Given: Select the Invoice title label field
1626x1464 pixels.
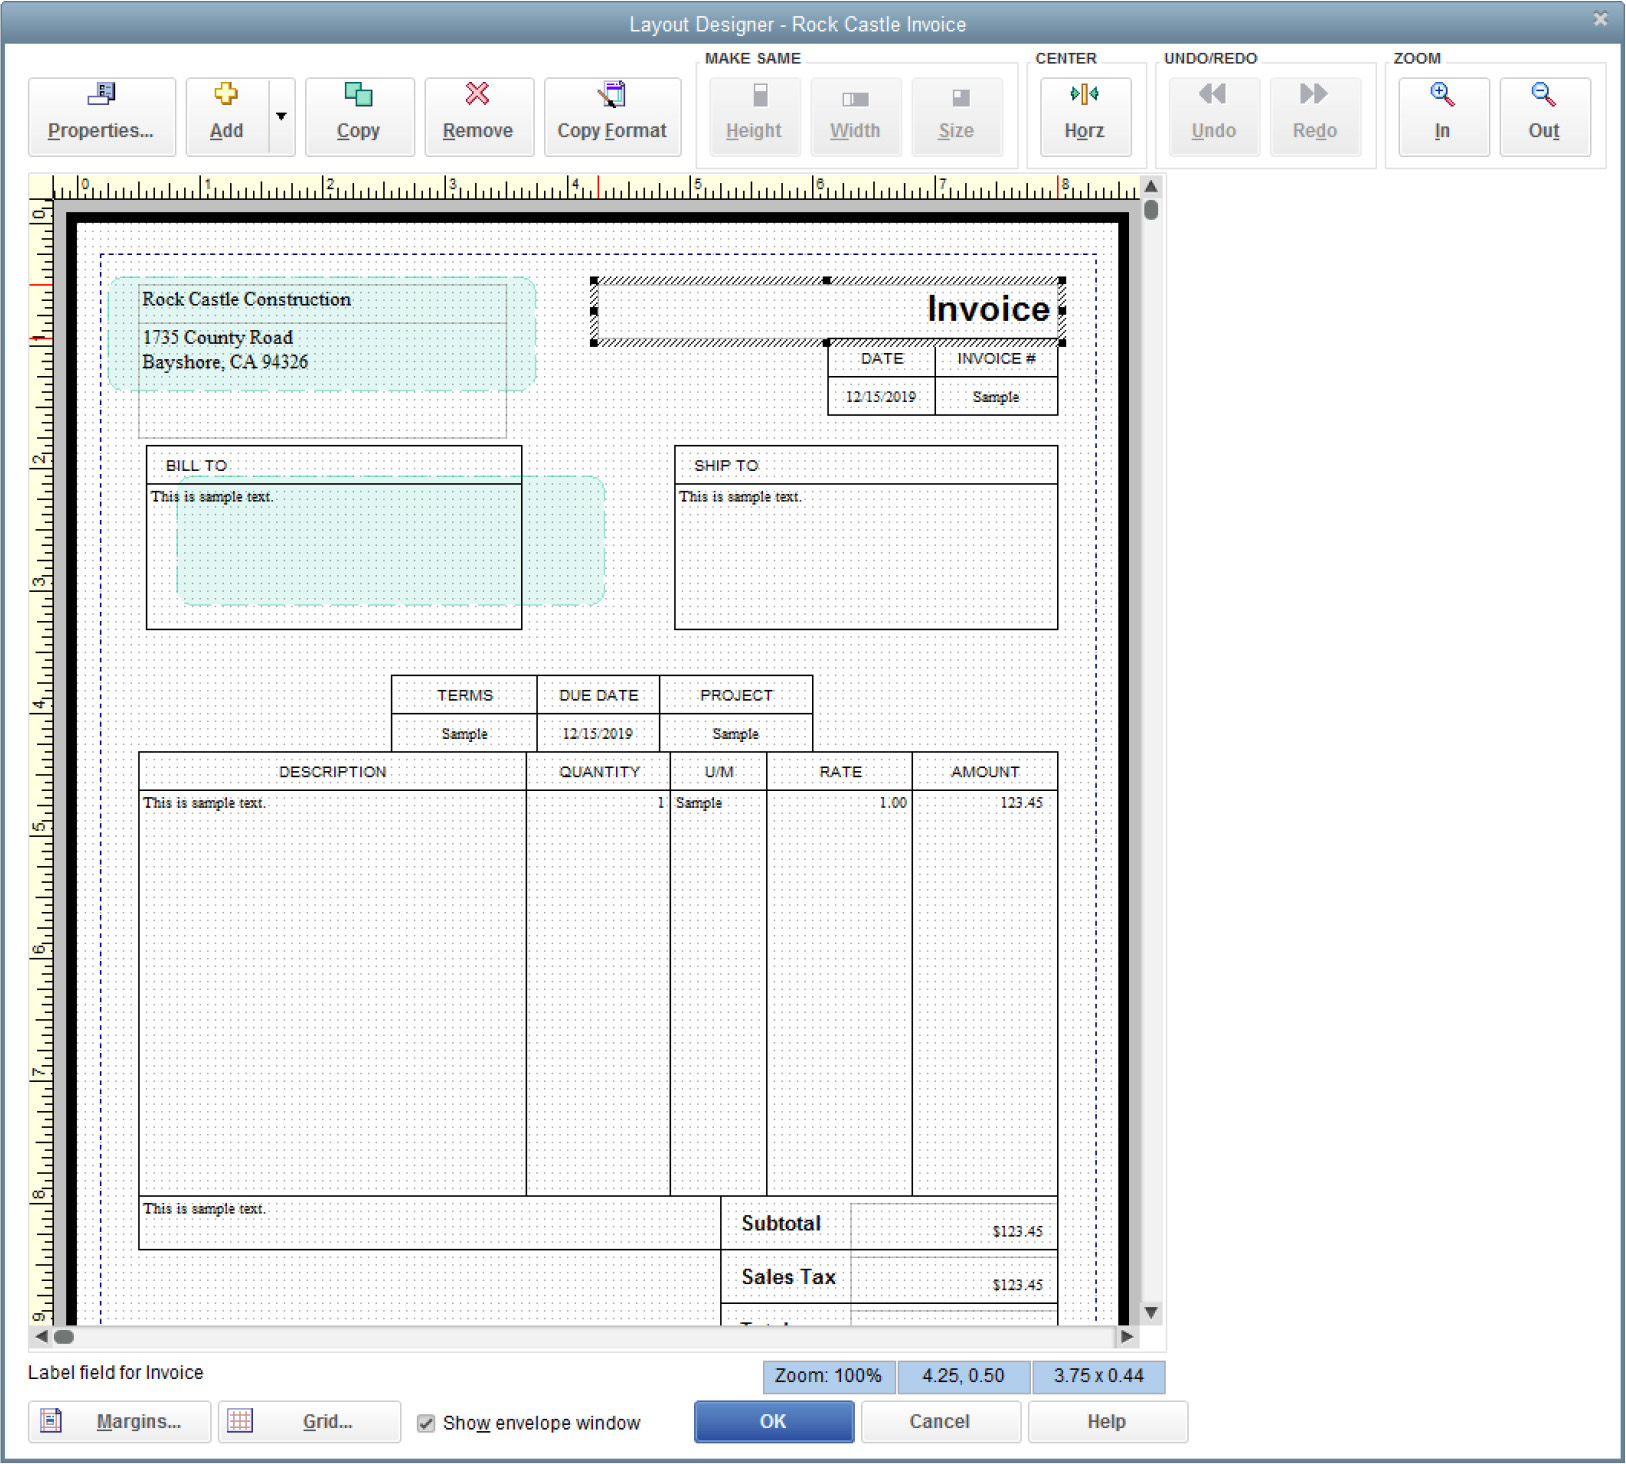Looking at the screenshot, I should (828, 311).
